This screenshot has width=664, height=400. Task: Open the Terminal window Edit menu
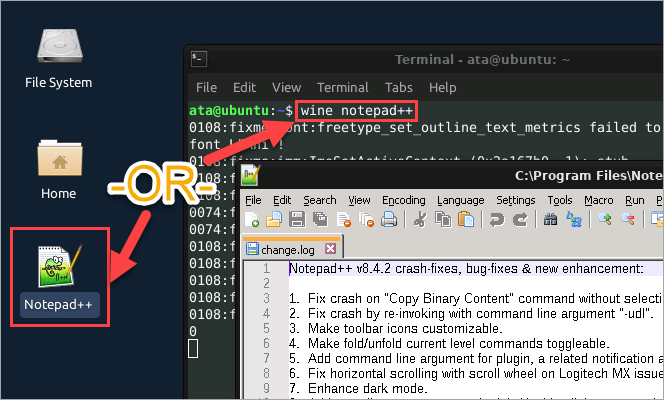click(244, 87)
